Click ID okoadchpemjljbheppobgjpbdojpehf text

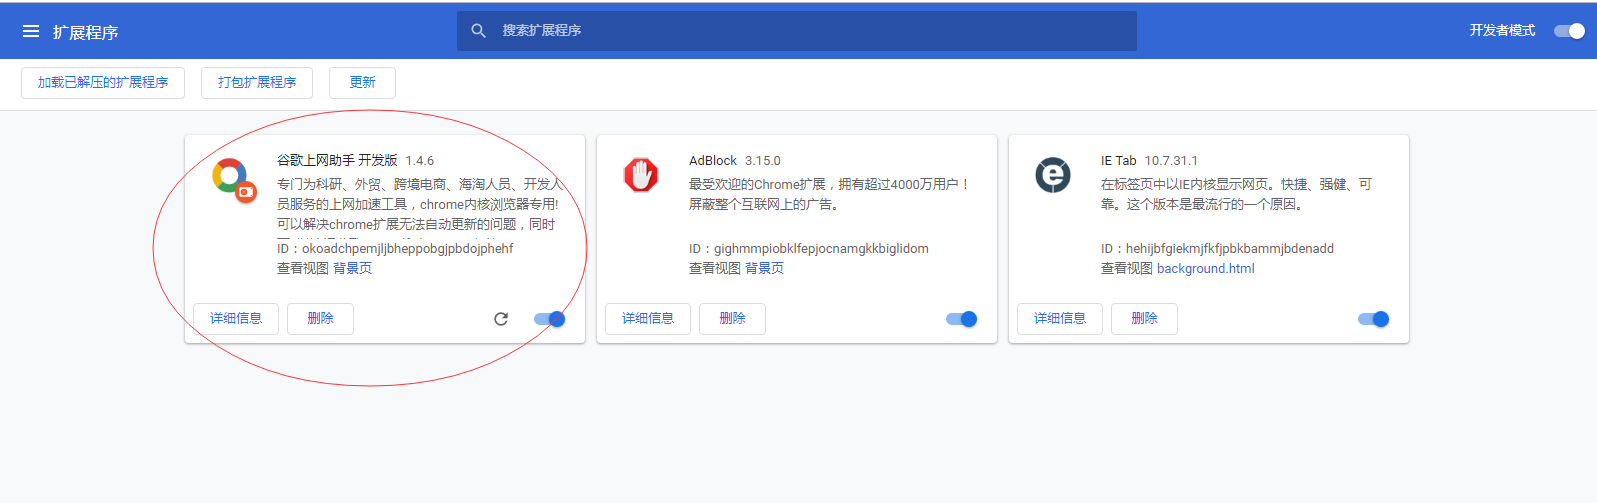coord(395,248)
